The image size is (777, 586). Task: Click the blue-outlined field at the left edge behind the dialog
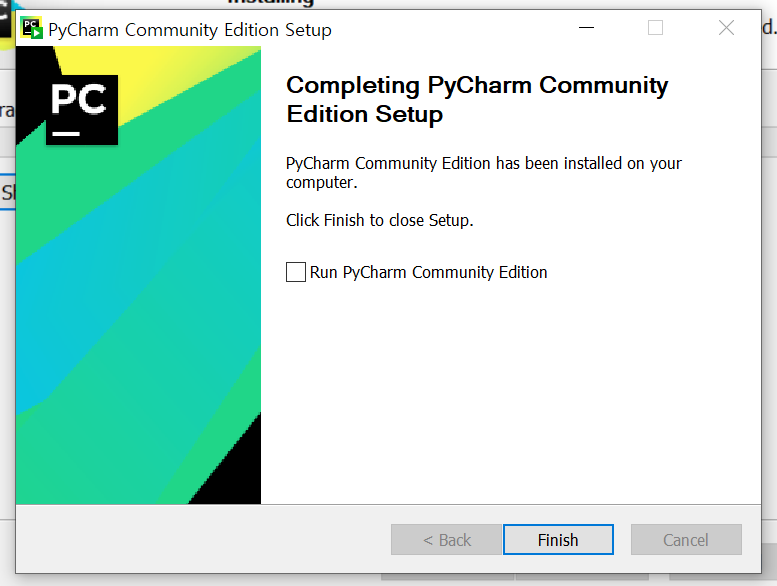[x=7, y=192]
